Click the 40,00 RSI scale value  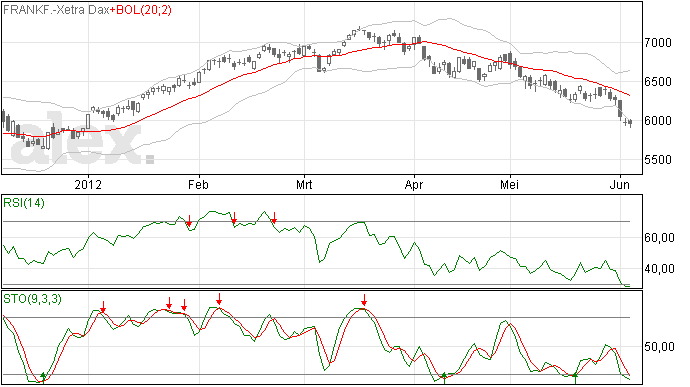click(x=659, y=269)
